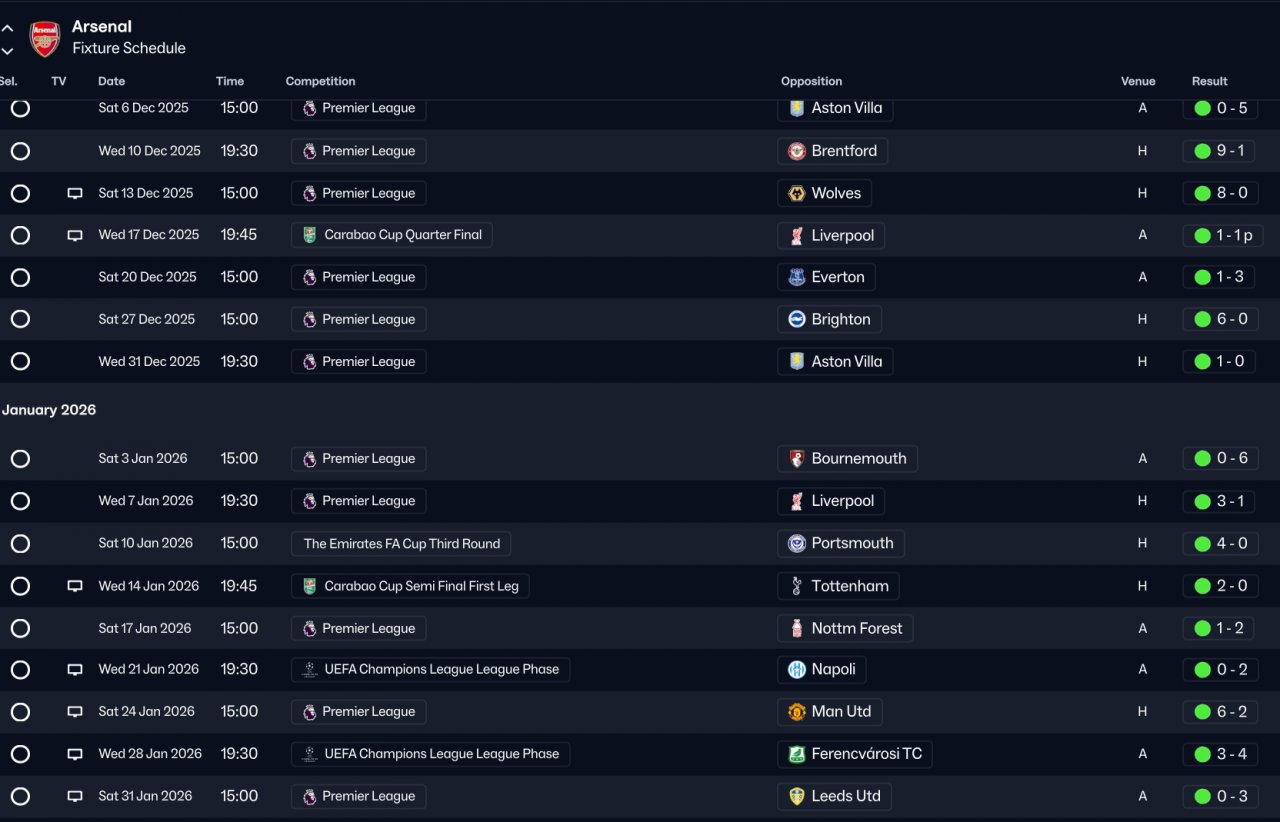
Task: Click the Leeds Utd club badge
Action: (x=797, y=797)
